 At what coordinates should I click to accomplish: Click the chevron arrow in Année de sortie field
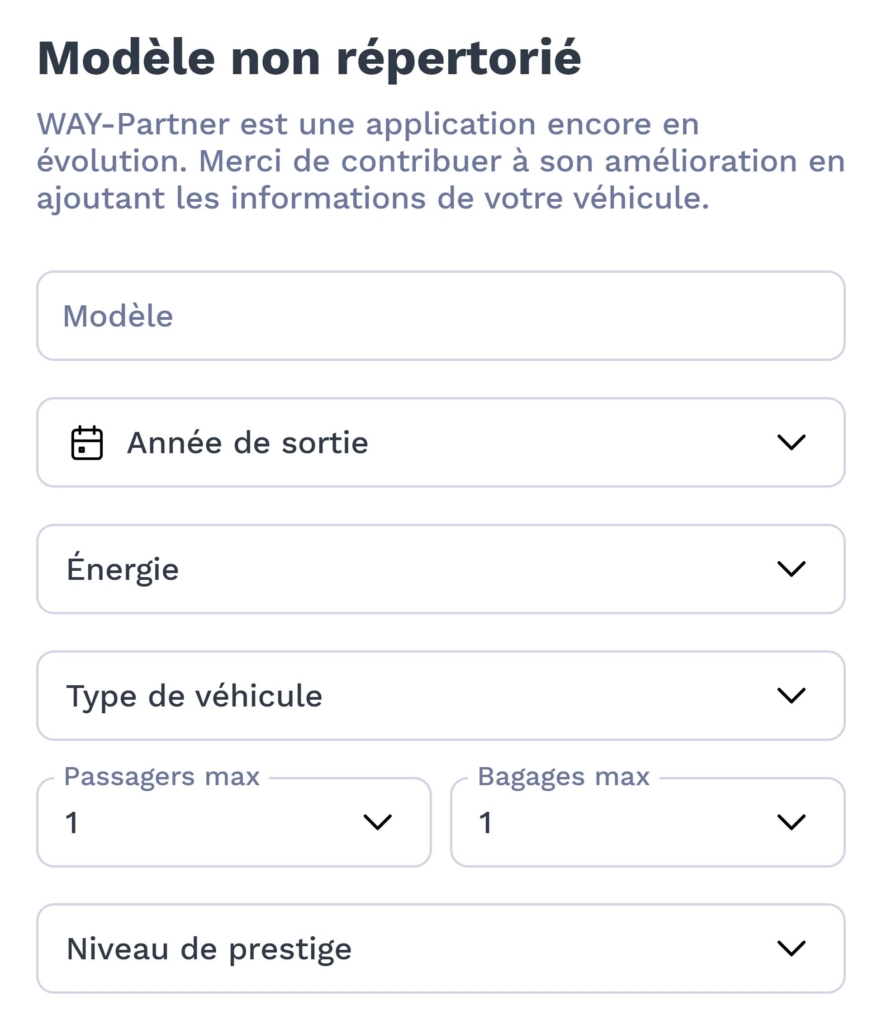pos(790,442)
